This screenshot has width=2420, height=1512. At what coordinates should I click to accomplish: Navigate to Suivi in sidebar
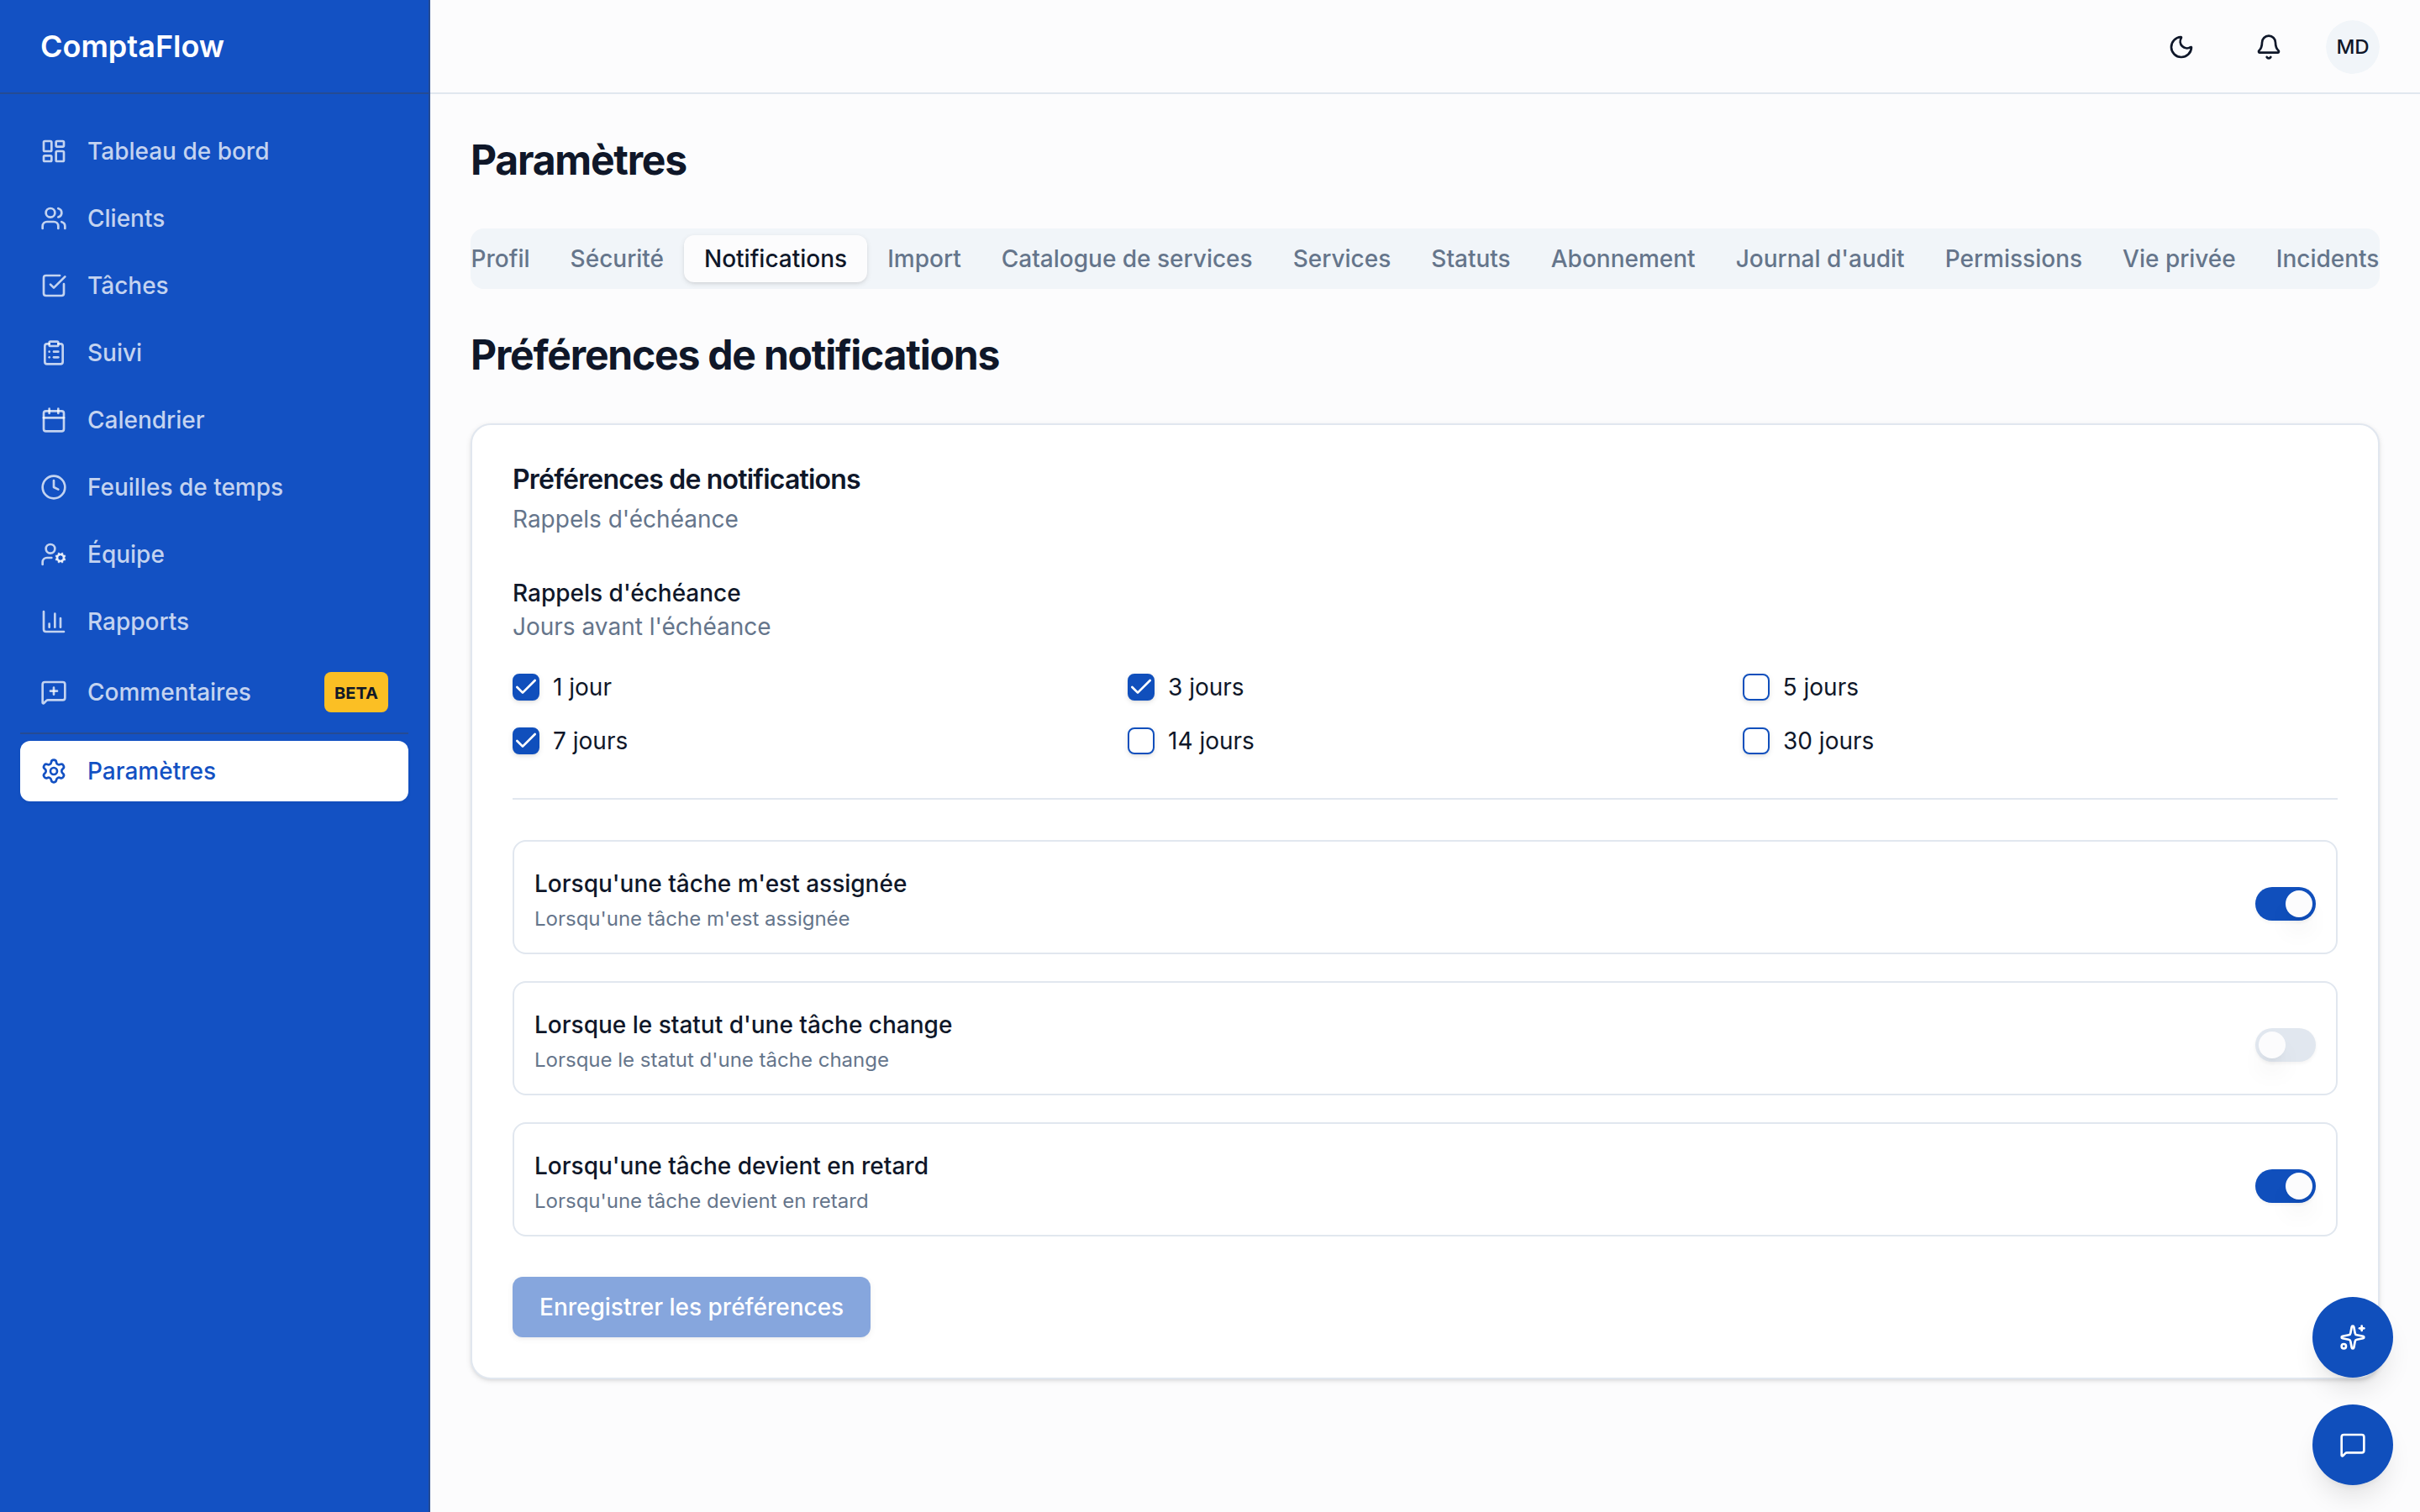pyautogui.click(x=214, y=353)
